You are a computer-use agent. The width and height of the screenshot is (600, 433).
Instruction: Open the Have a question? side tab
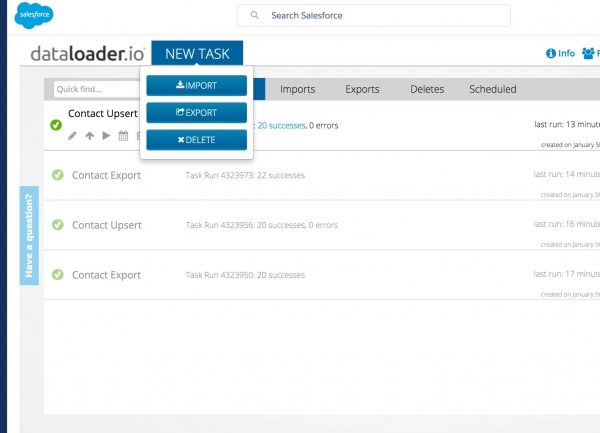[29, 236]
